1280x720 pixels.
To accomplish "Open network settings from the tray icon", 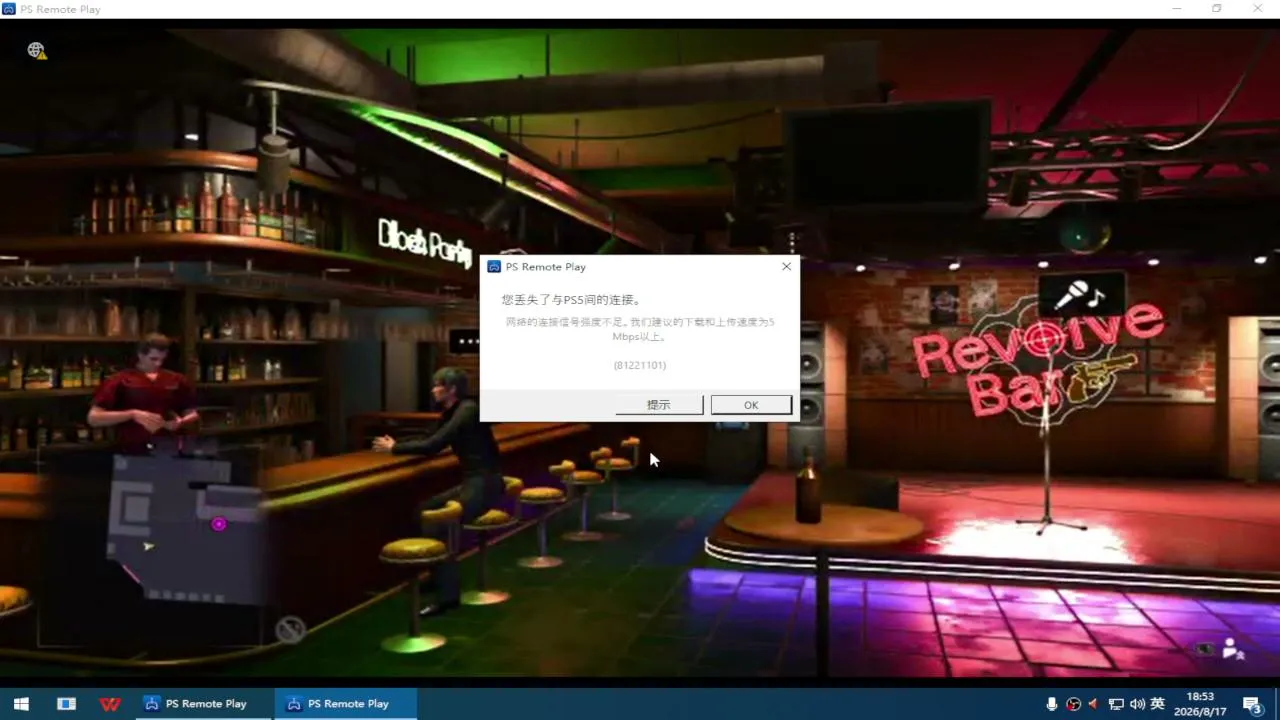I will pyautogui.click(x=1116, y=704).
